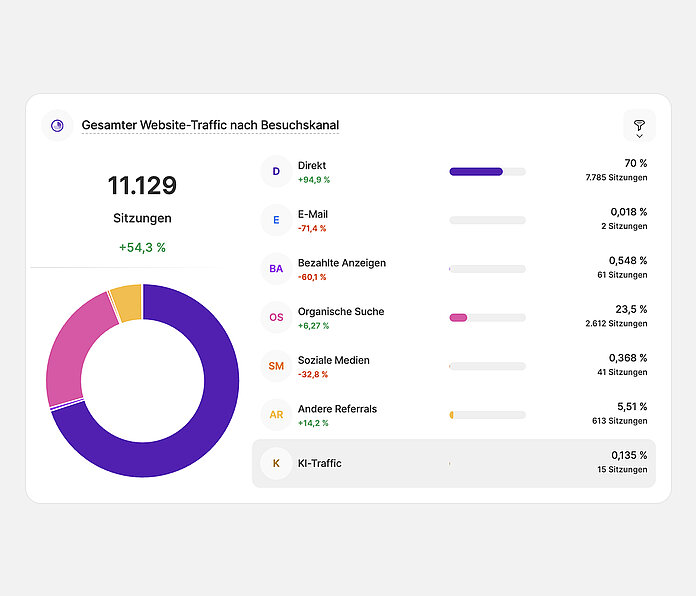Click the Andere Referrals AR icon
The image size is (696, 596).
pyautogui.click(x=276, y=415)
